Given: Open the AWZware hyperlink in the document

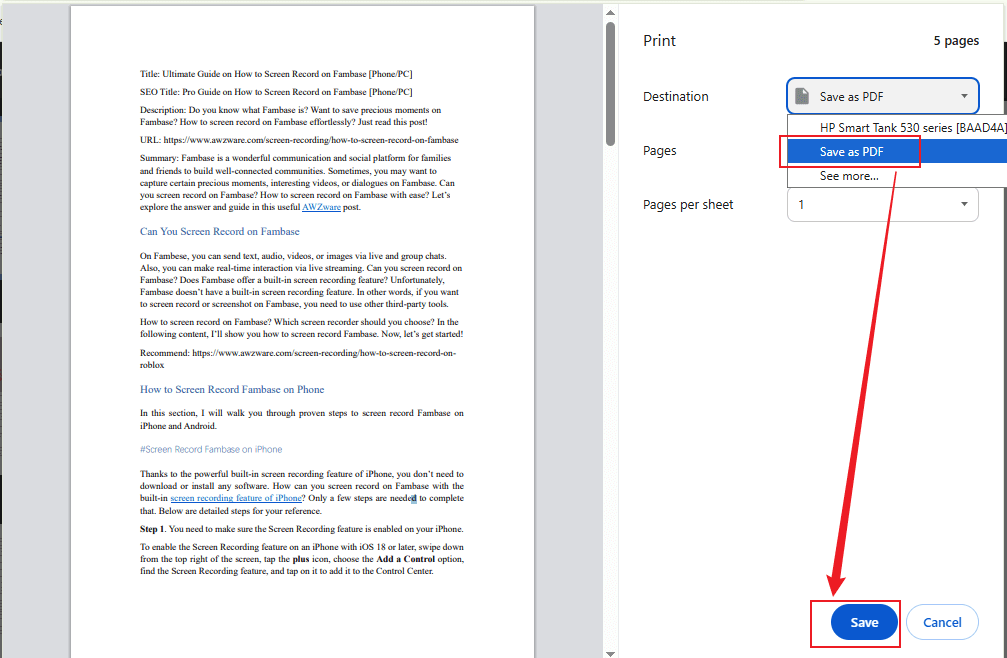Looking at the screenshot, I should 321,205.
